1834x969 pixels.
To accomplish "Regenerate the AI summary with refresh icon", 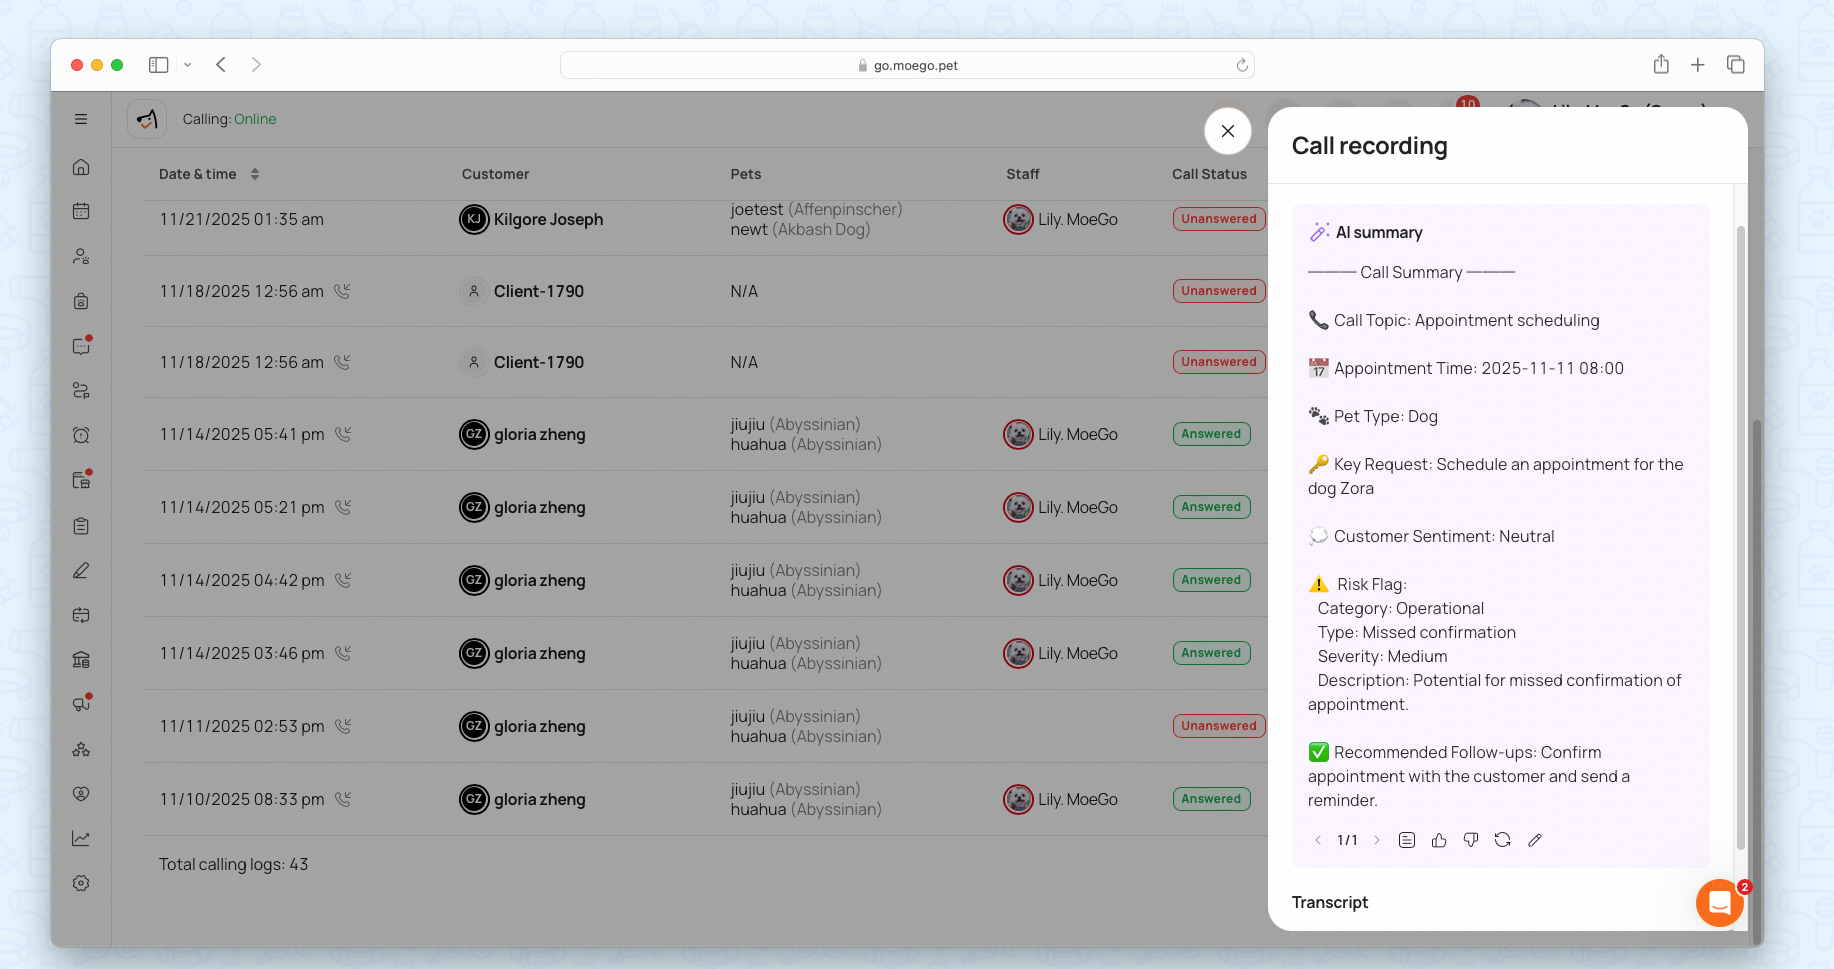I will tap(1503, 840).
